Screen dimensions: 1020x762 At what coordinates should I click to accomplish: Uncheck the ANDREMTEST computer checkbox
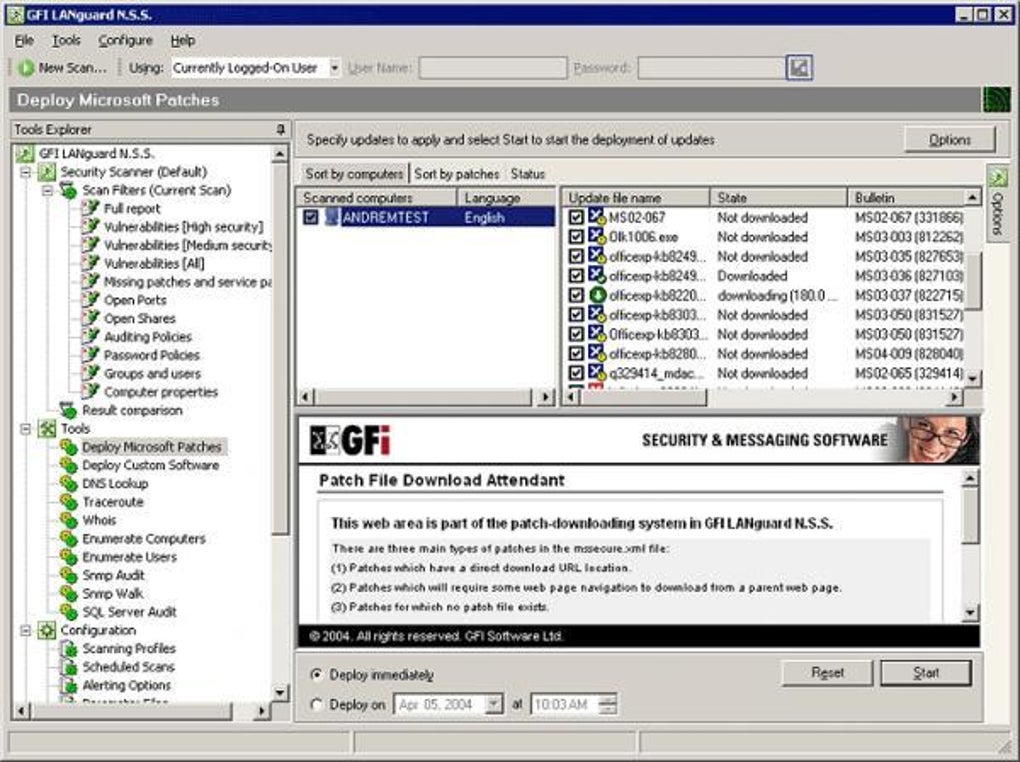click(311, 217)
